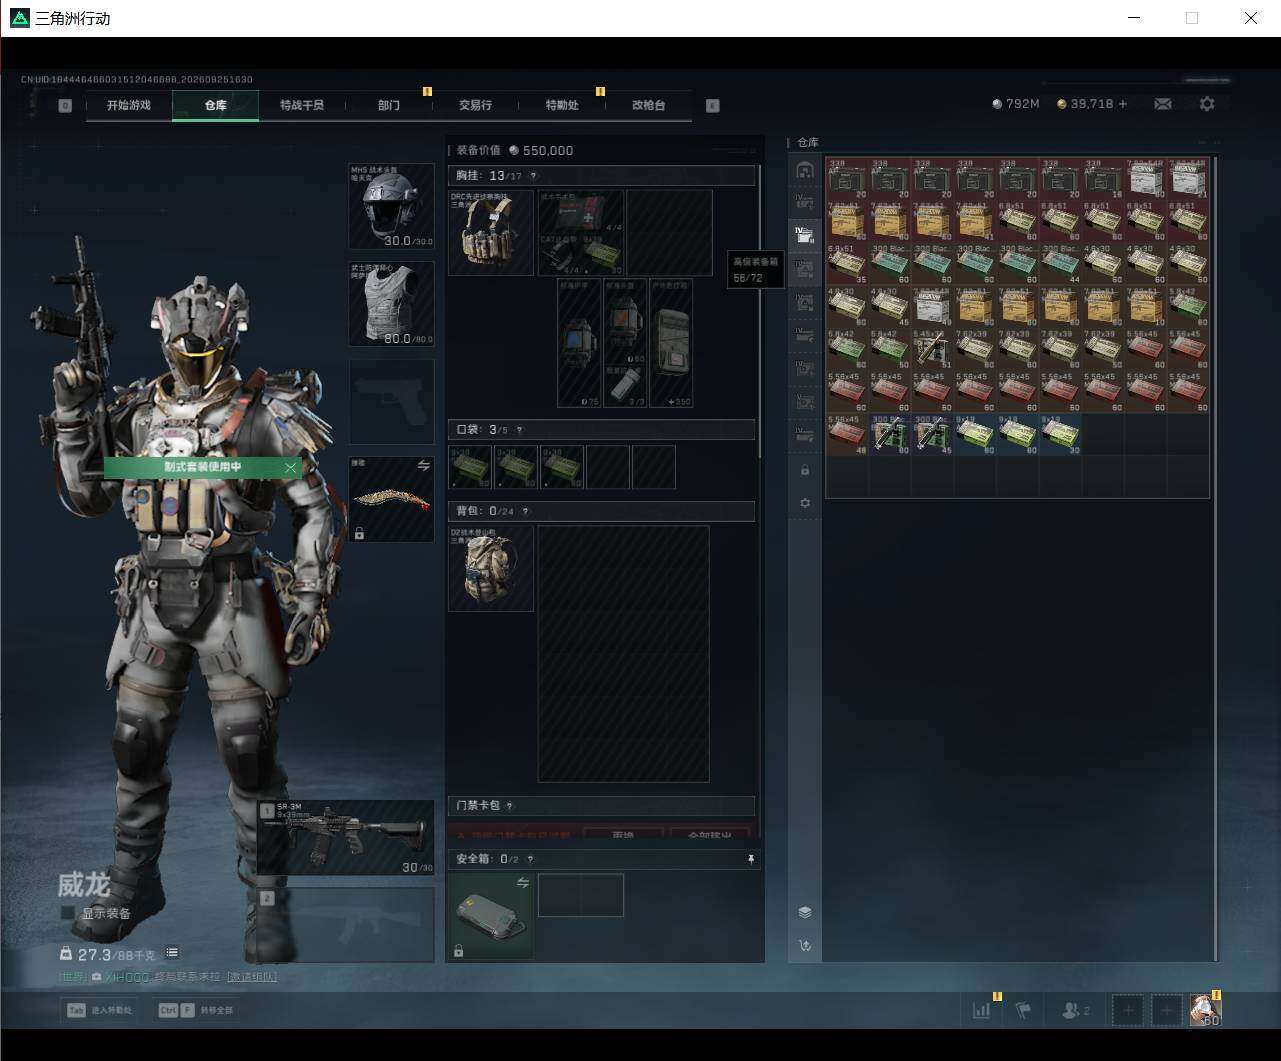Open the settings gear in top bar

click(x=1207, y=104)
